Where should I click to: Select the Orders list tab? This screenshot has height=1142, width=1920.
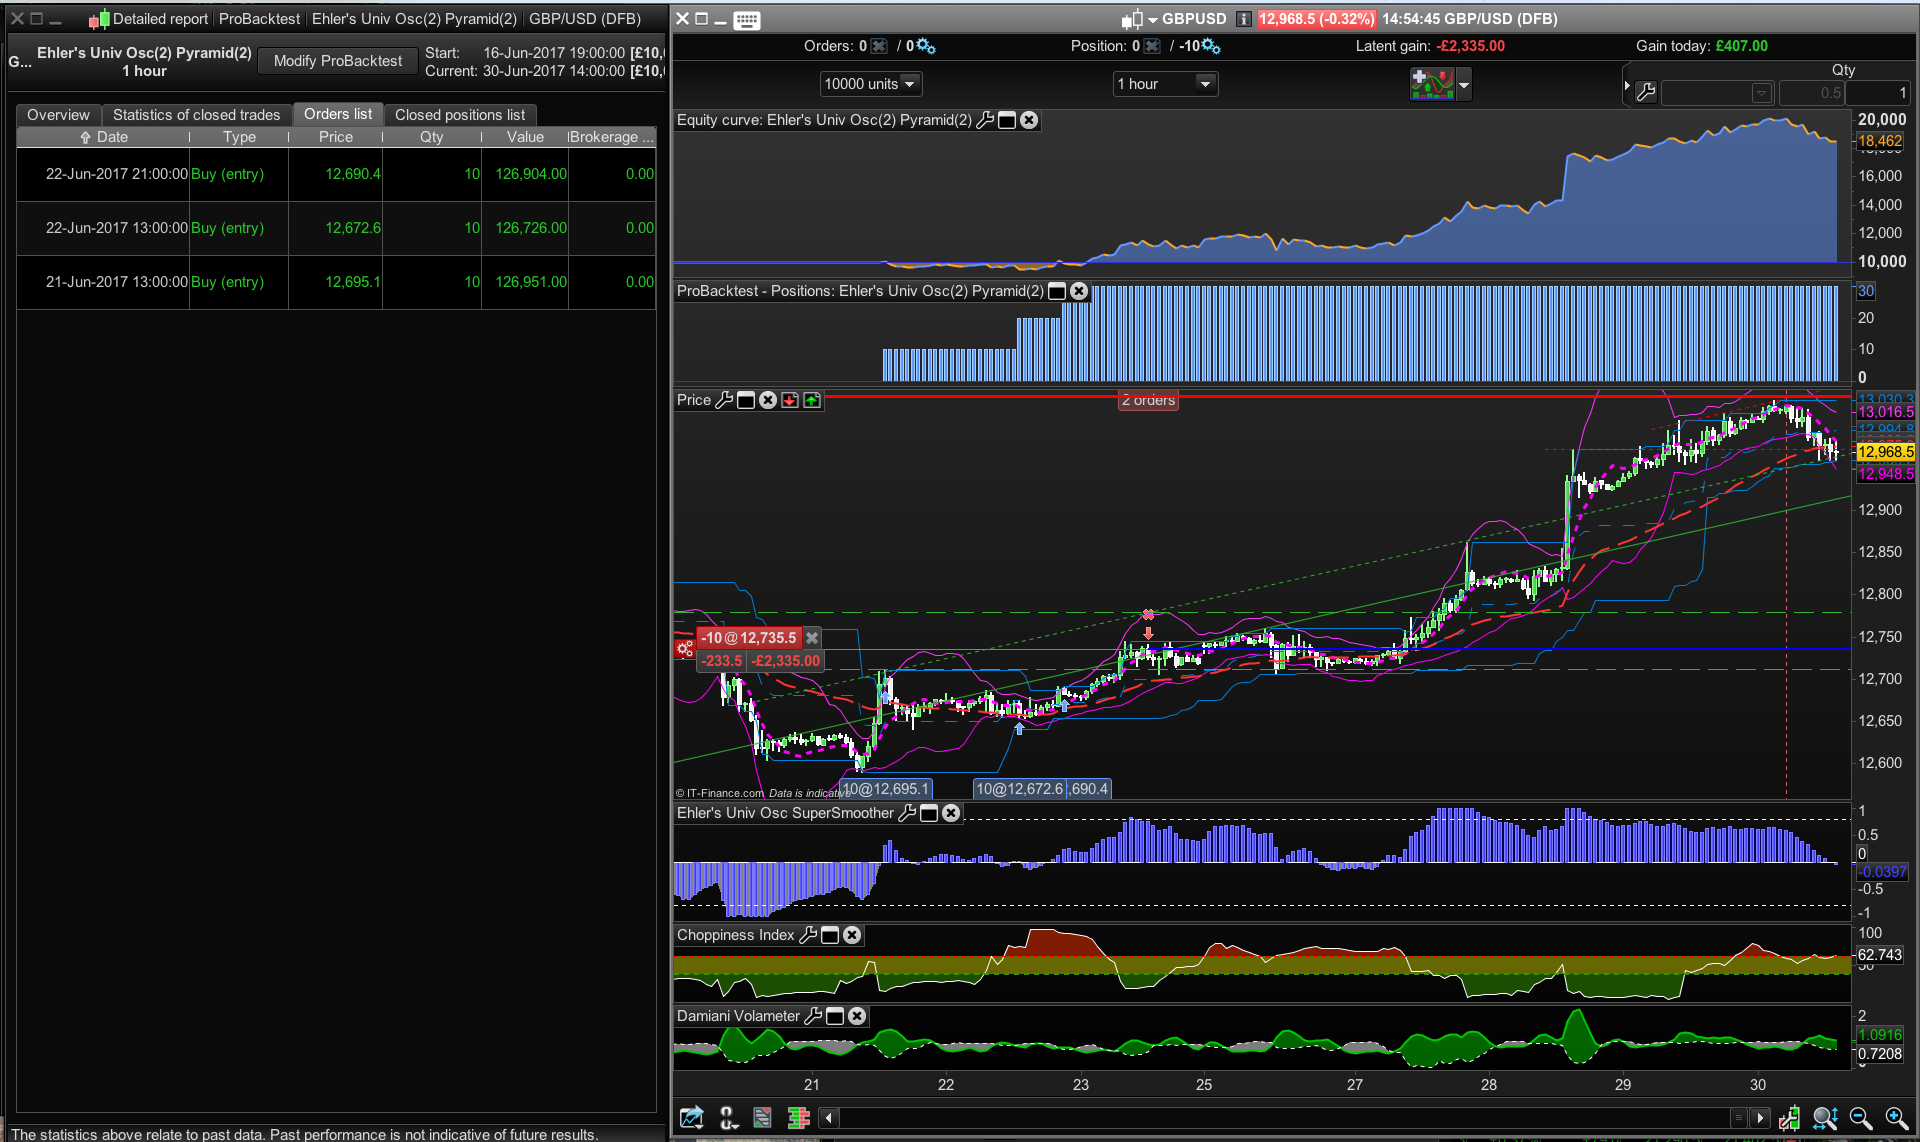(338, 114)
